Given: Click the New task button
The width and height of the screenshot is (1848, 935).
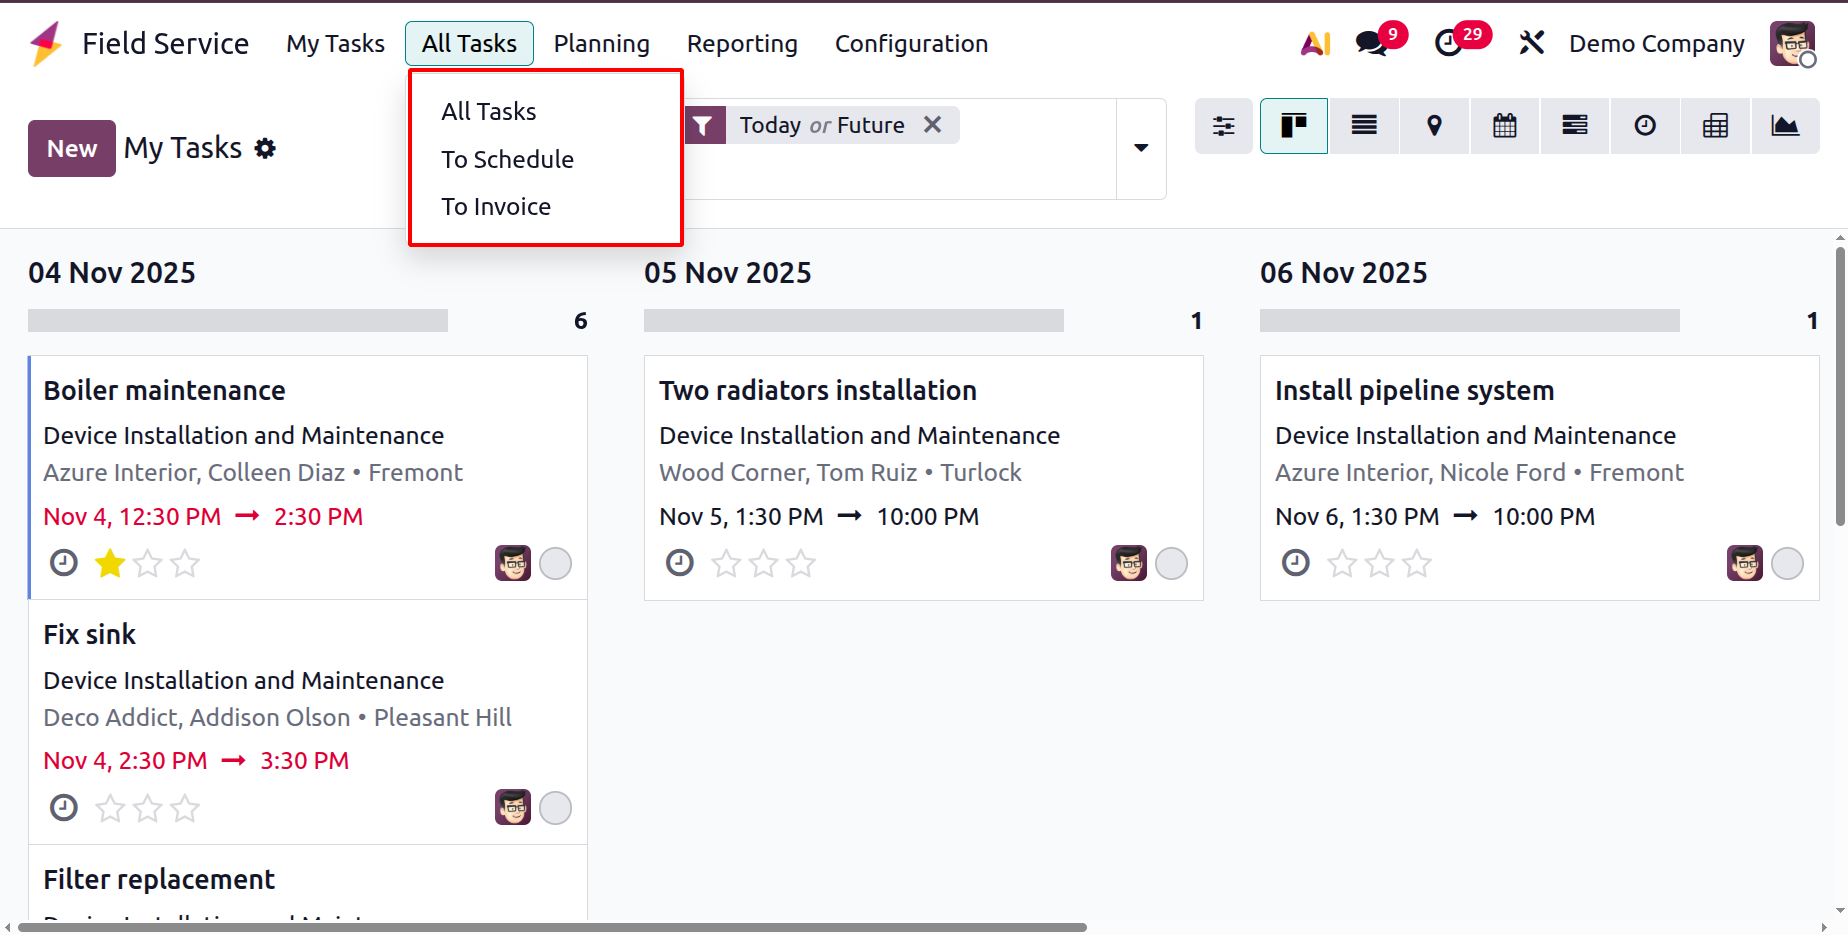Looking at the screenshot, I should pyautogui.click(x=72, y=149).
